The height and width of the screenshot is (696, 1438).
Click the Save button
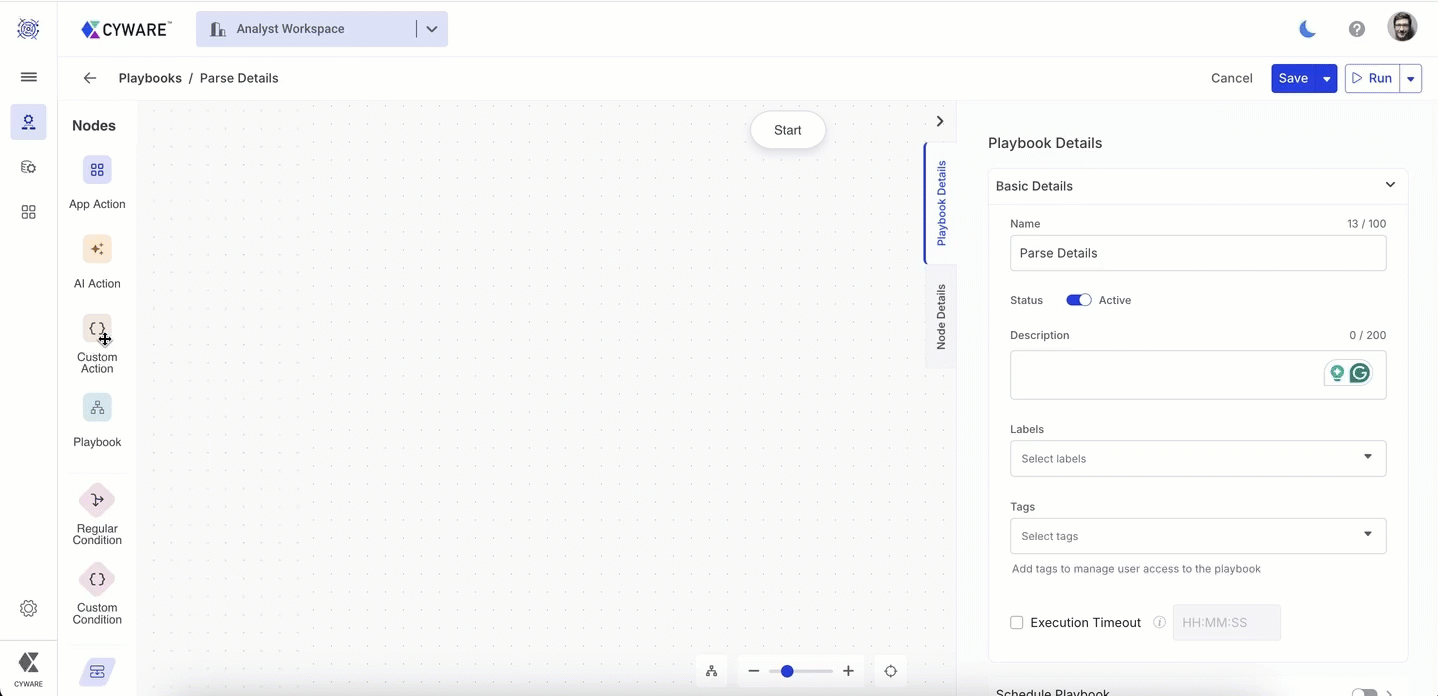1293,78
